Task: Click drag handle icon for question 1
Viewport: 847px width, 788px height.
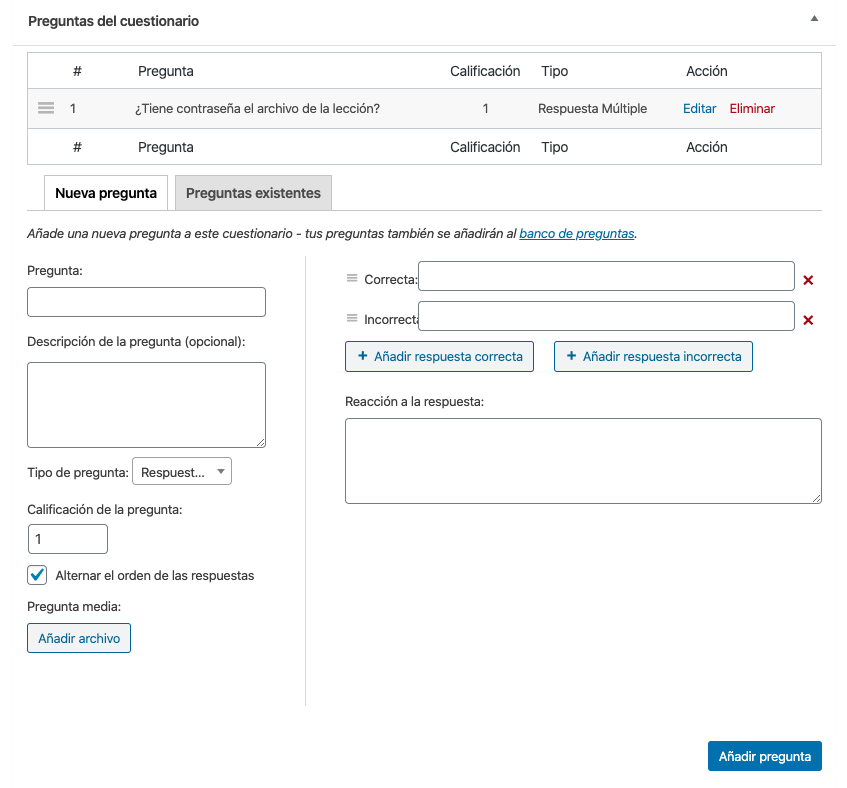Action: 46,108
